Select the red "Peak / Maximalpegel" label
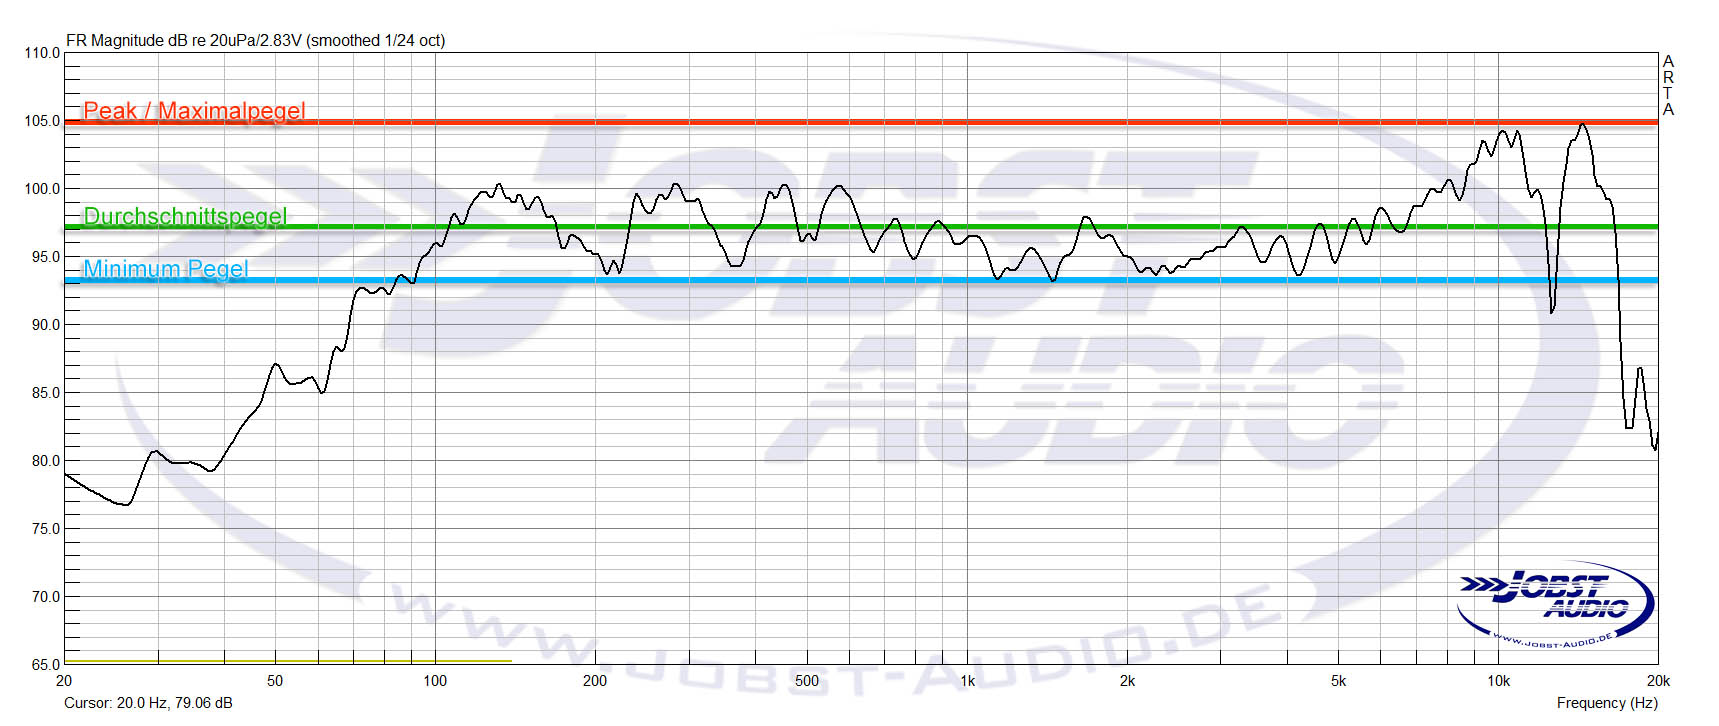The image size is (1719, 726). 194,110
